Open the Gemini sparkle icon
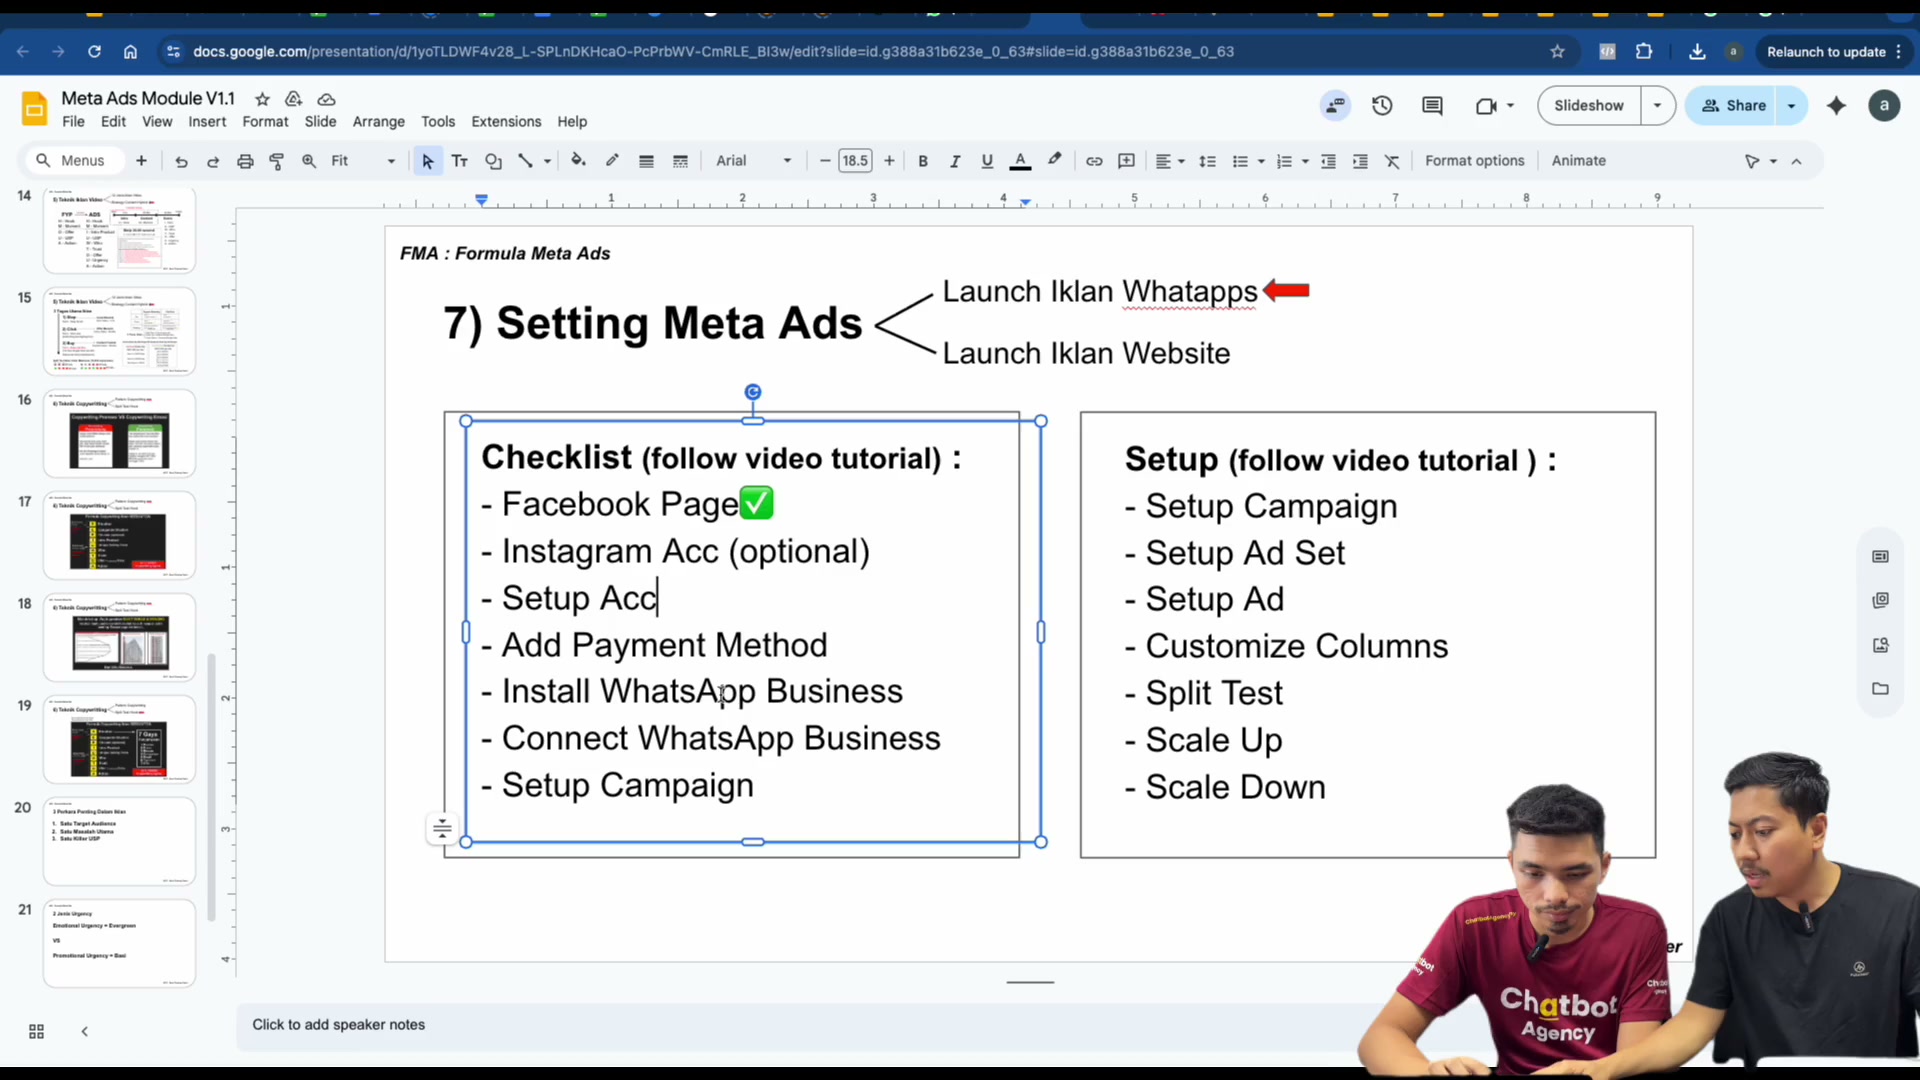Image resolution: width=1920 pixels, height=1080 pixels. (1836, 105)
